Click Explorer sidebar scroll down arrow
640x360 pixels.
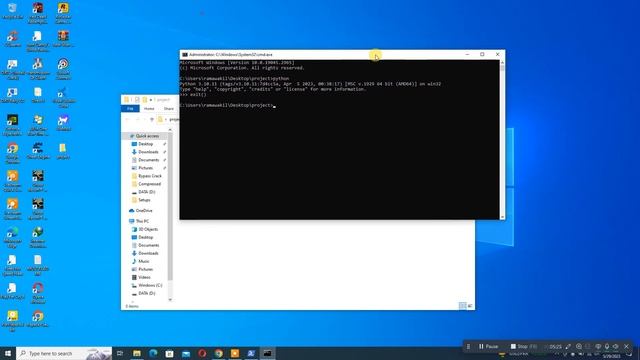170,300
